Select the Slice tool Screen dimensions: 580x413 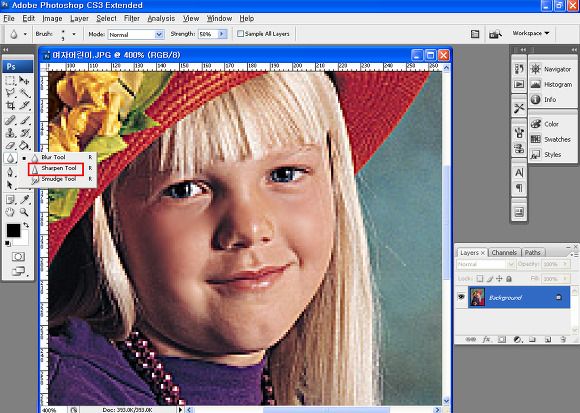click(24, 106)
